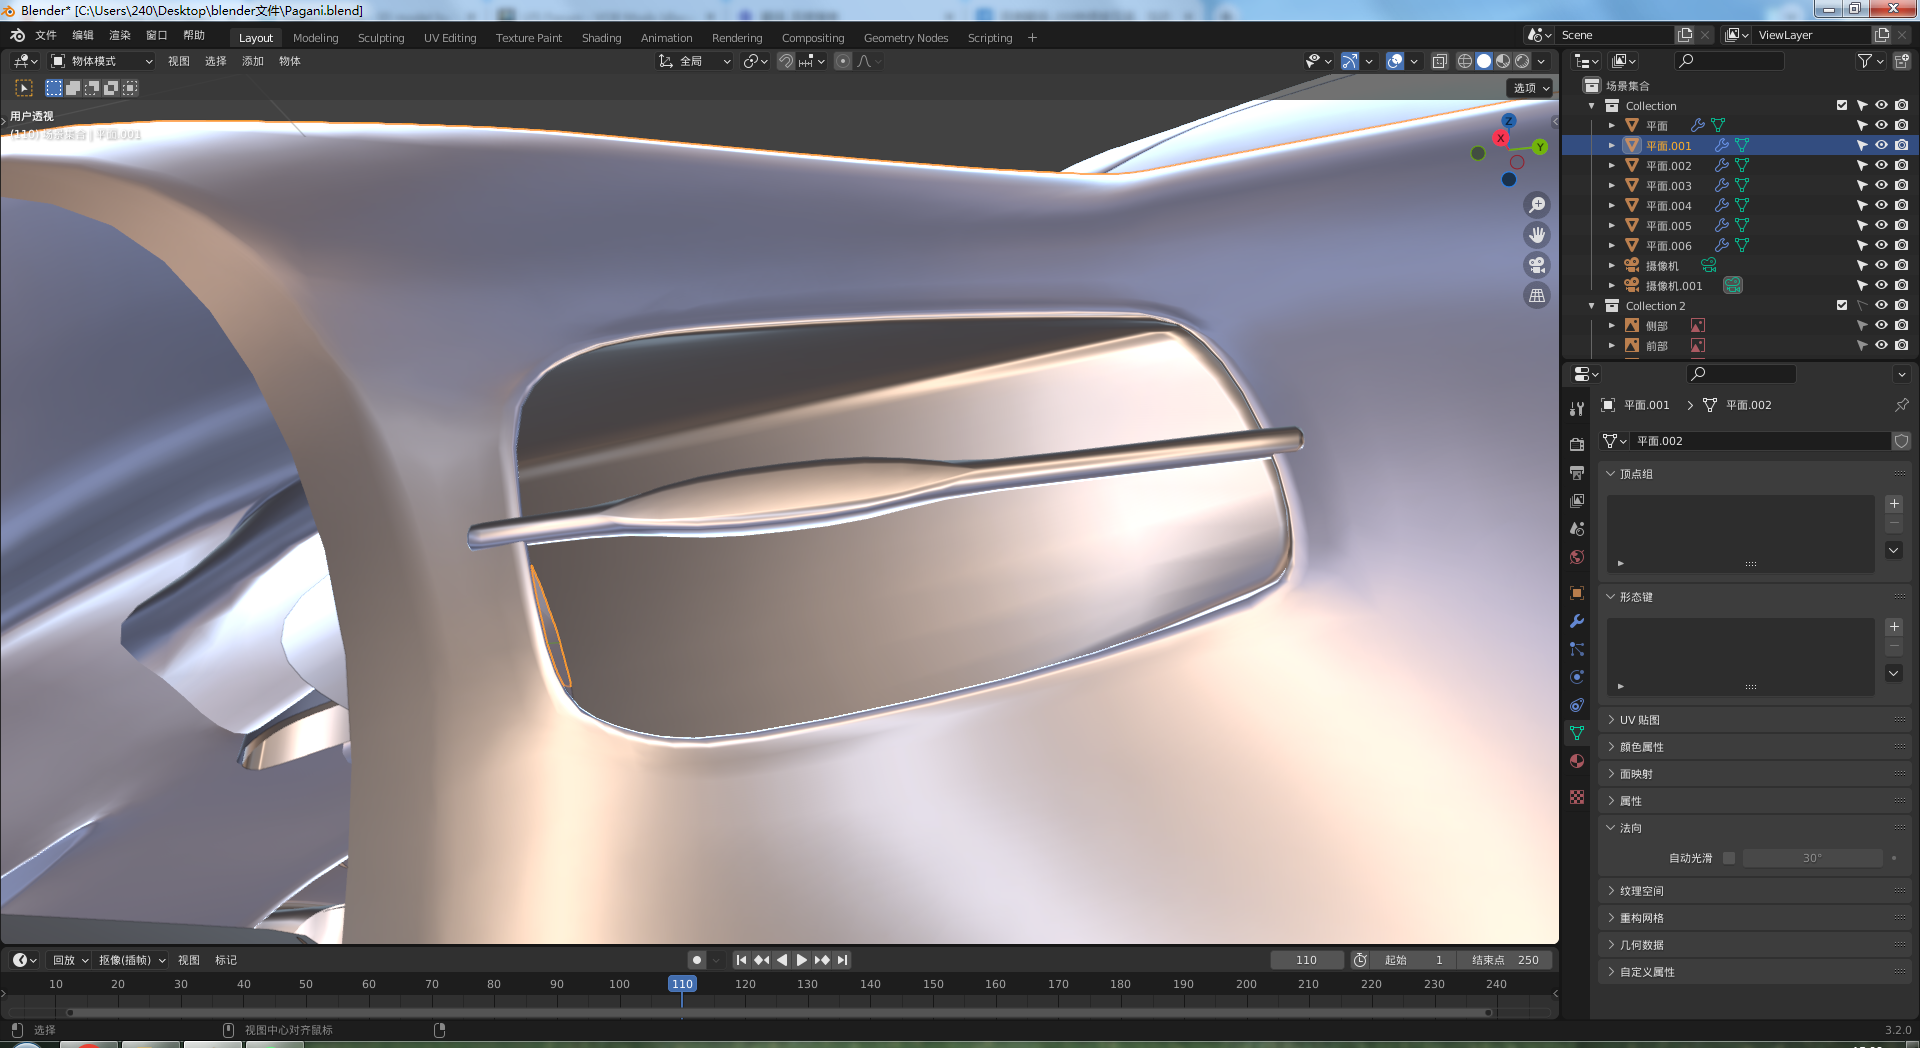Expand the 几何数据 panel
The image size is (1920, 1048).
pyautogui.click(x=1754, y=945)
